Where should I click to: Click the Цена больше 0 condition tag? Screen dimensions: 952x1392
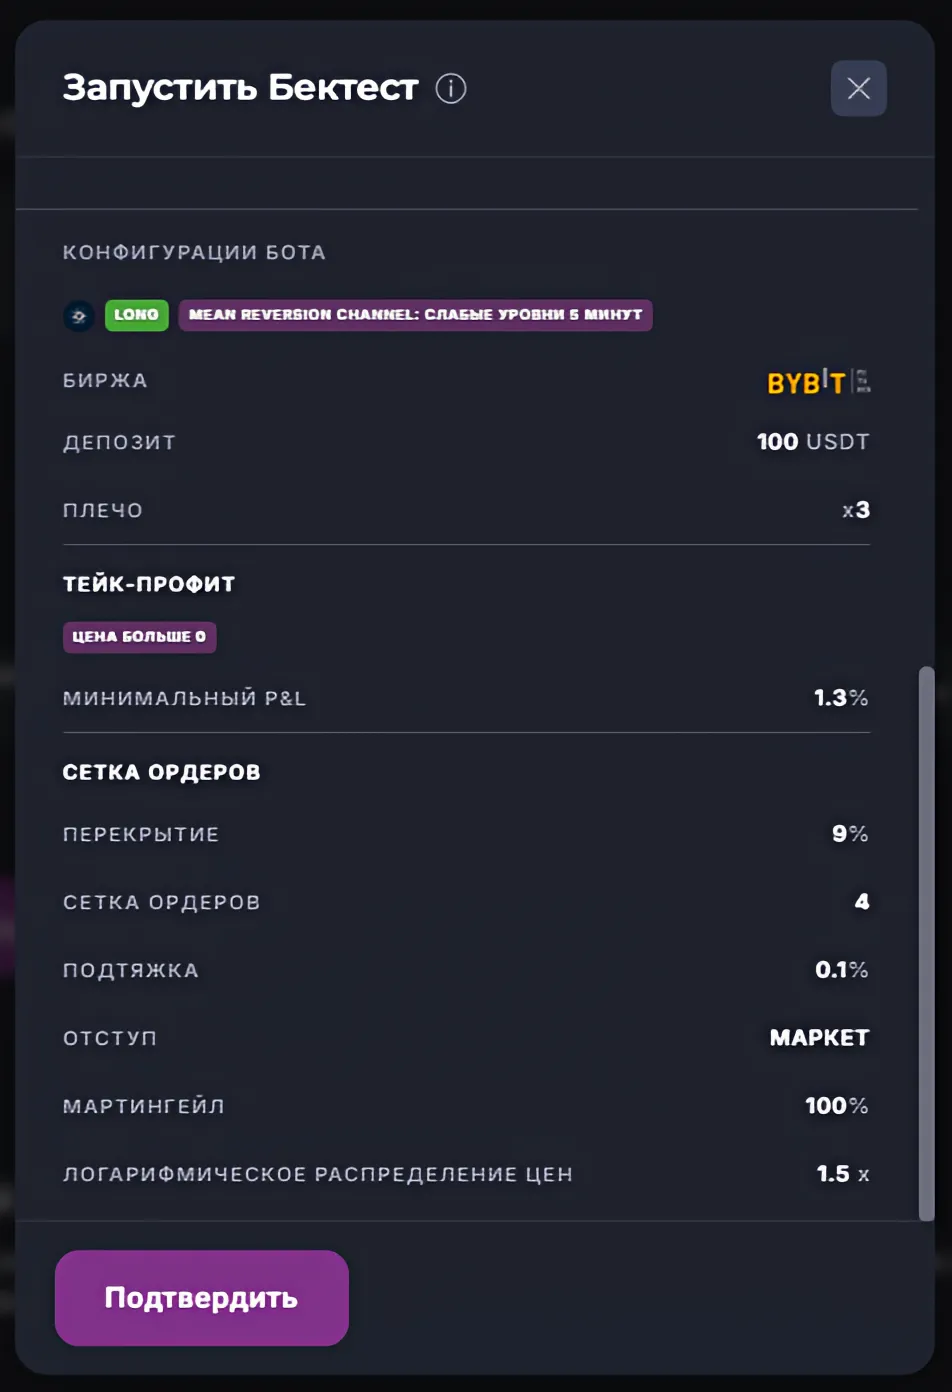(139, 637)
